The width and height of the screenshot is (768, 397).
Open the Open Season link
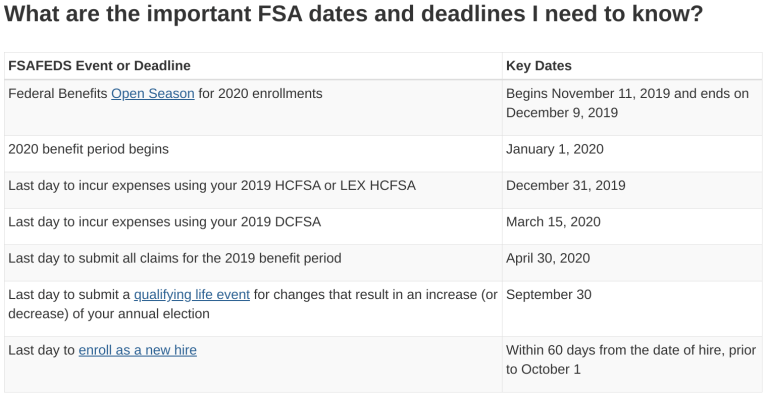coord(153,93)
